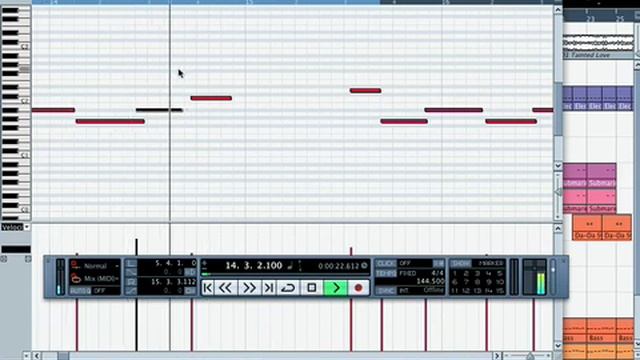Viewport: 640px width, 360px height.
Task: Click horizontal scrollbar right arrow
Action: (497, 356)
